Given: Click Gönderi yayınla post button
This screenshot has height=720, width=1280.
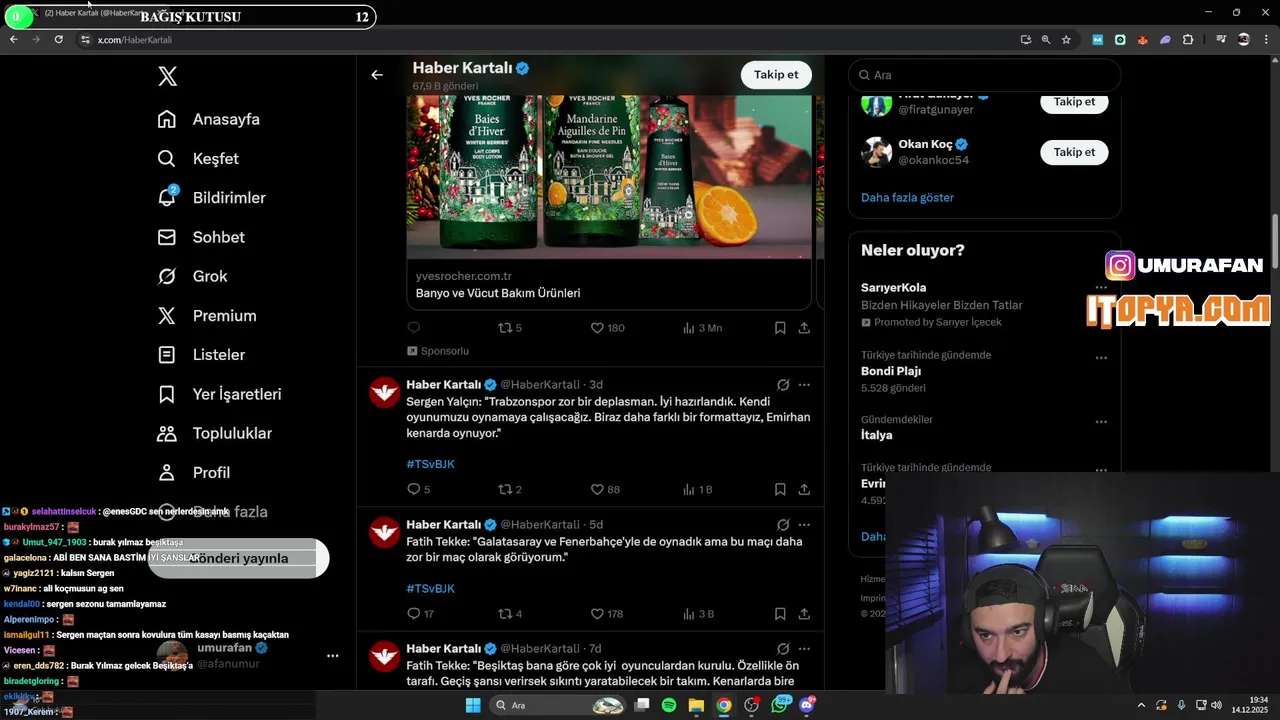Looking at the screenshot, I should pos(239,558).
